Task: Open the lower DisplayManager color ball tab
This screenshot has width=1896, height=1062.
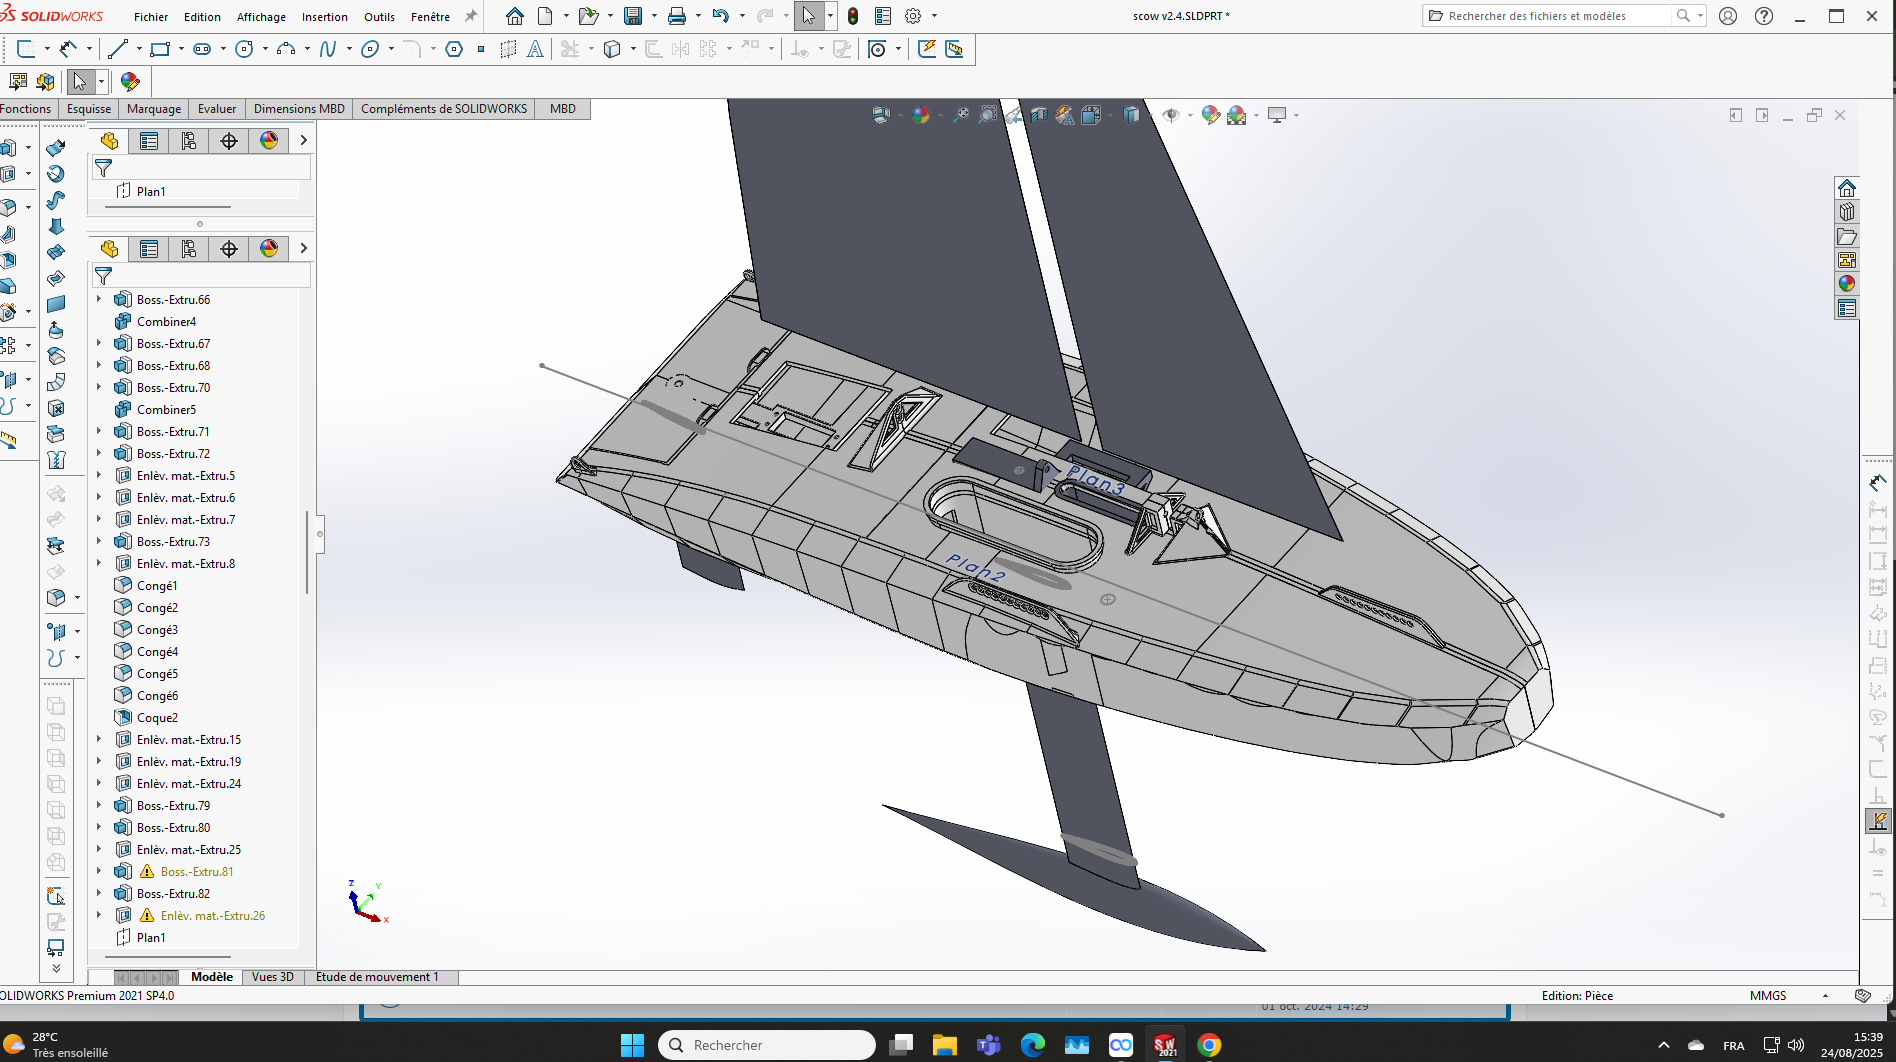Action: (x=269, y=249)
